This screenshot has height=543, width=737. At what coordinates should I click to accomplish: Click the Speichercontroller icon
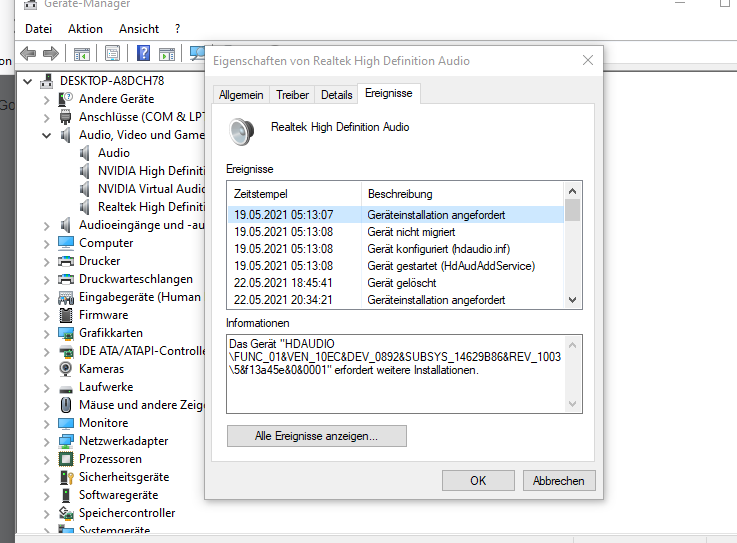click(x=66, y=513)
